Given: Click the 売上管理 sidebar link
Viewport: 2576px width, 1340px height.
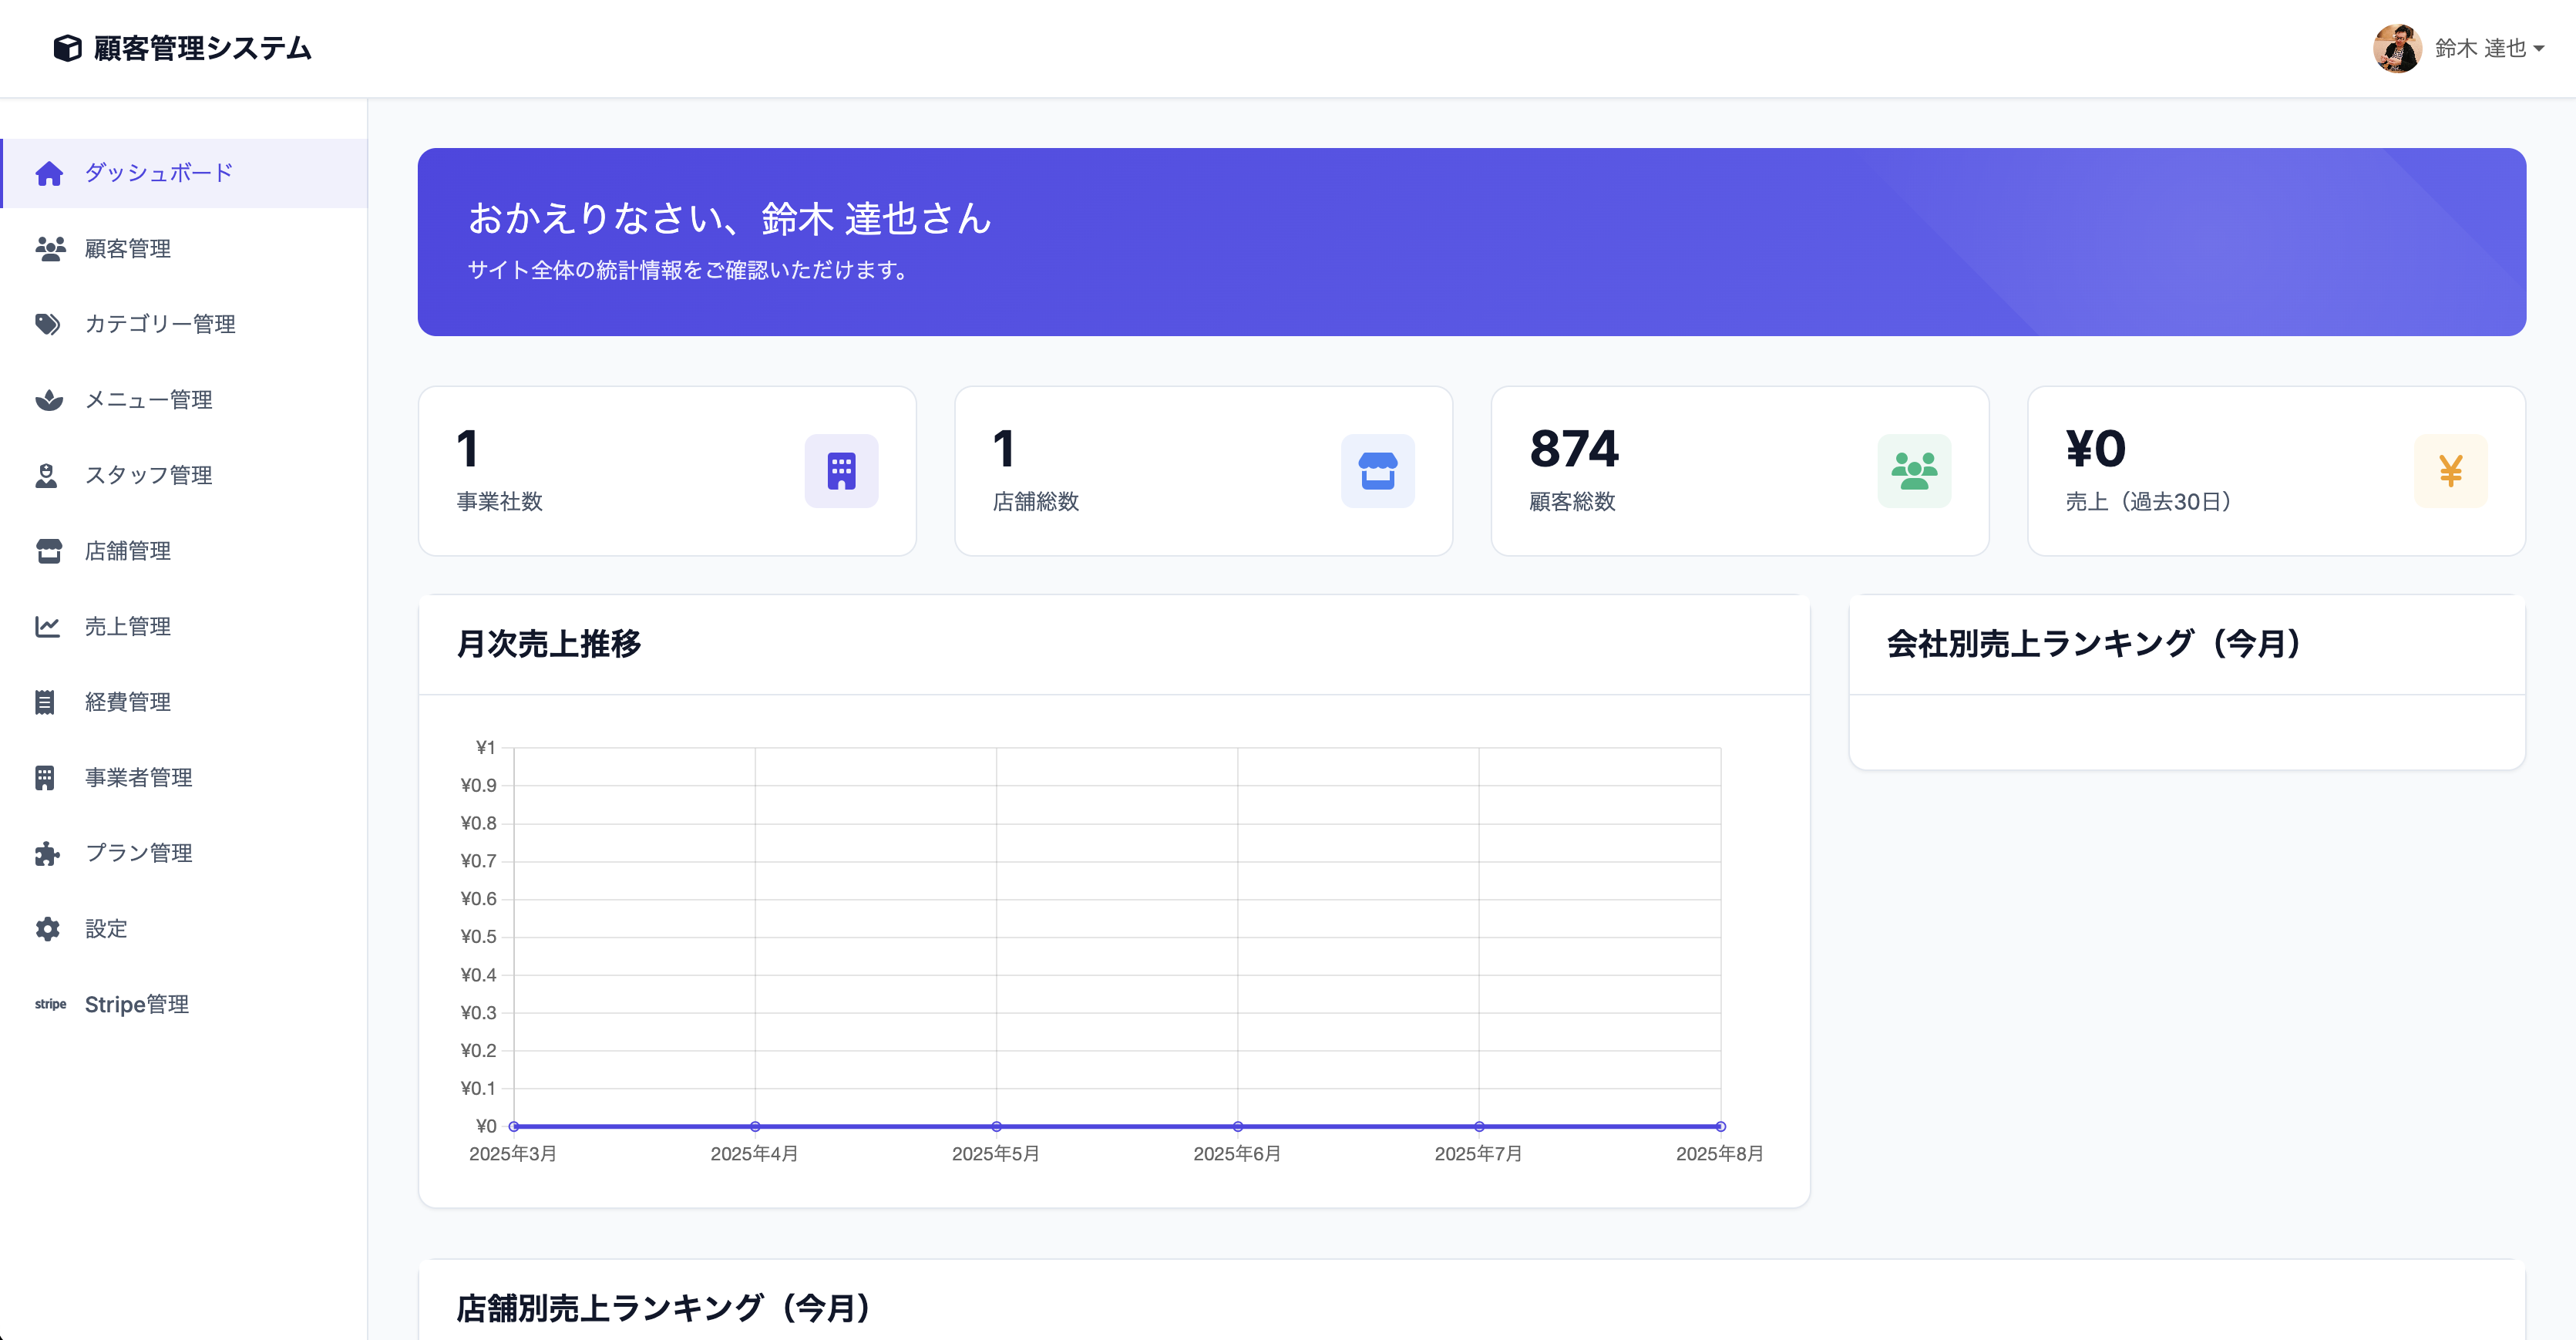Looking at the screenshot, I should 127,626.
